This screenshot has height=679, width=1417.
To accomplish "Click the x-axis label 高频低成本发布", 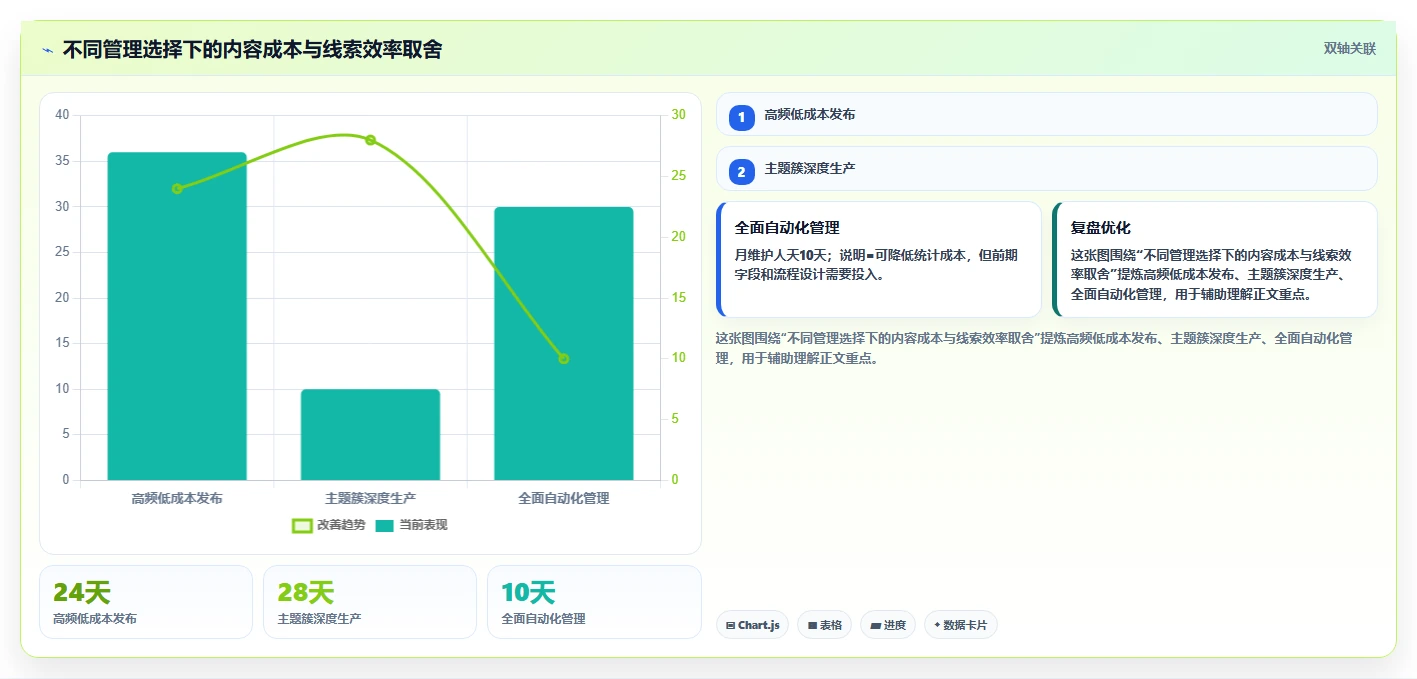I will click(x=177, y=498).
